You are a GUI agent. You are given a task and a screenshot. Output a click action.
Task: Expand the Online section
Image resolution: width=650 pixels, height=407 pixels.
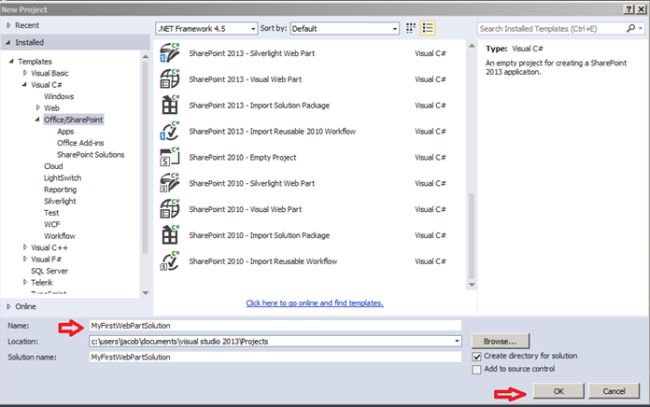coord(8,306)
